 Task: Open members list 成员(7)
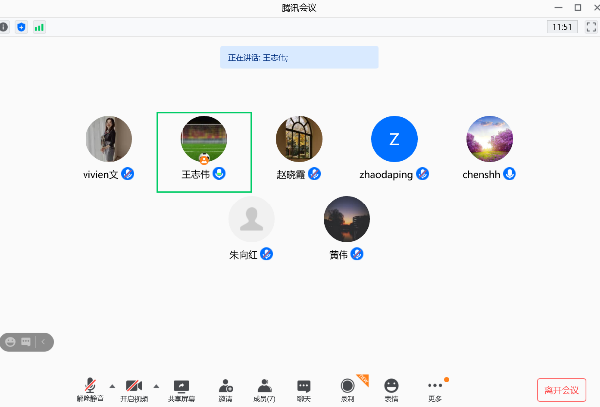[264, 388]
